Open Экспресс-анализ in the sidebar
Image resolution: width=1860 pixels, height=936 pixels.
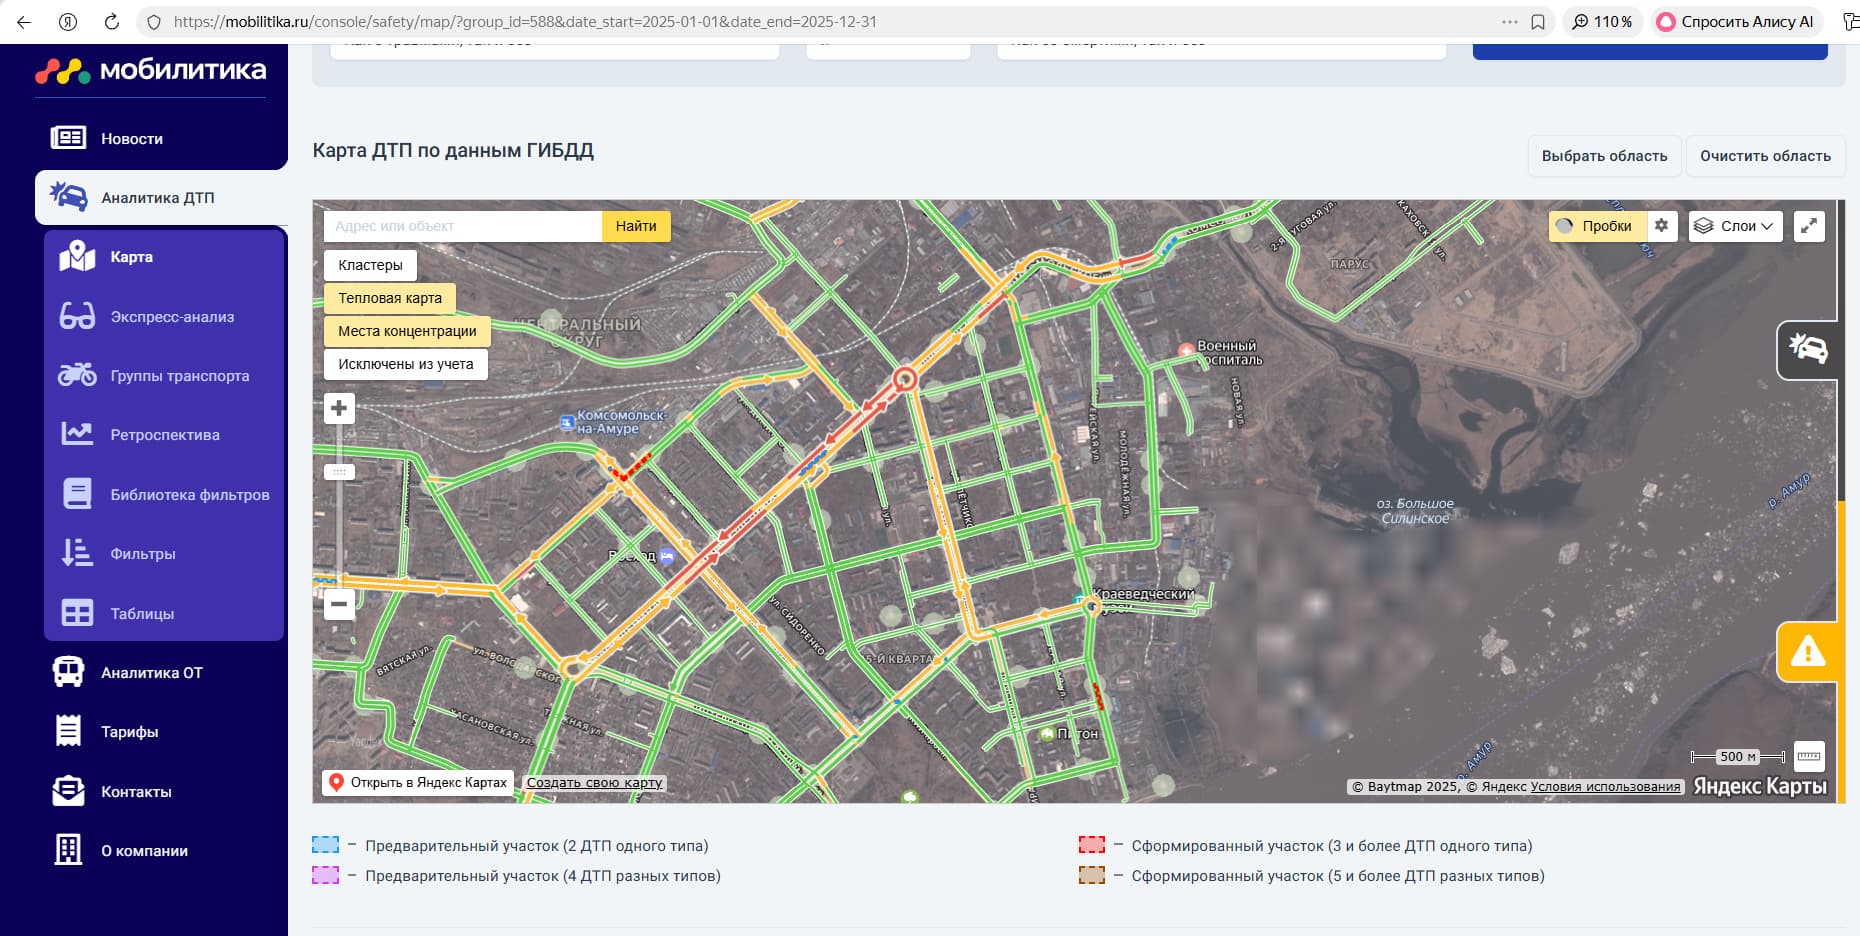pyautogui.click(x=172, y=317)
